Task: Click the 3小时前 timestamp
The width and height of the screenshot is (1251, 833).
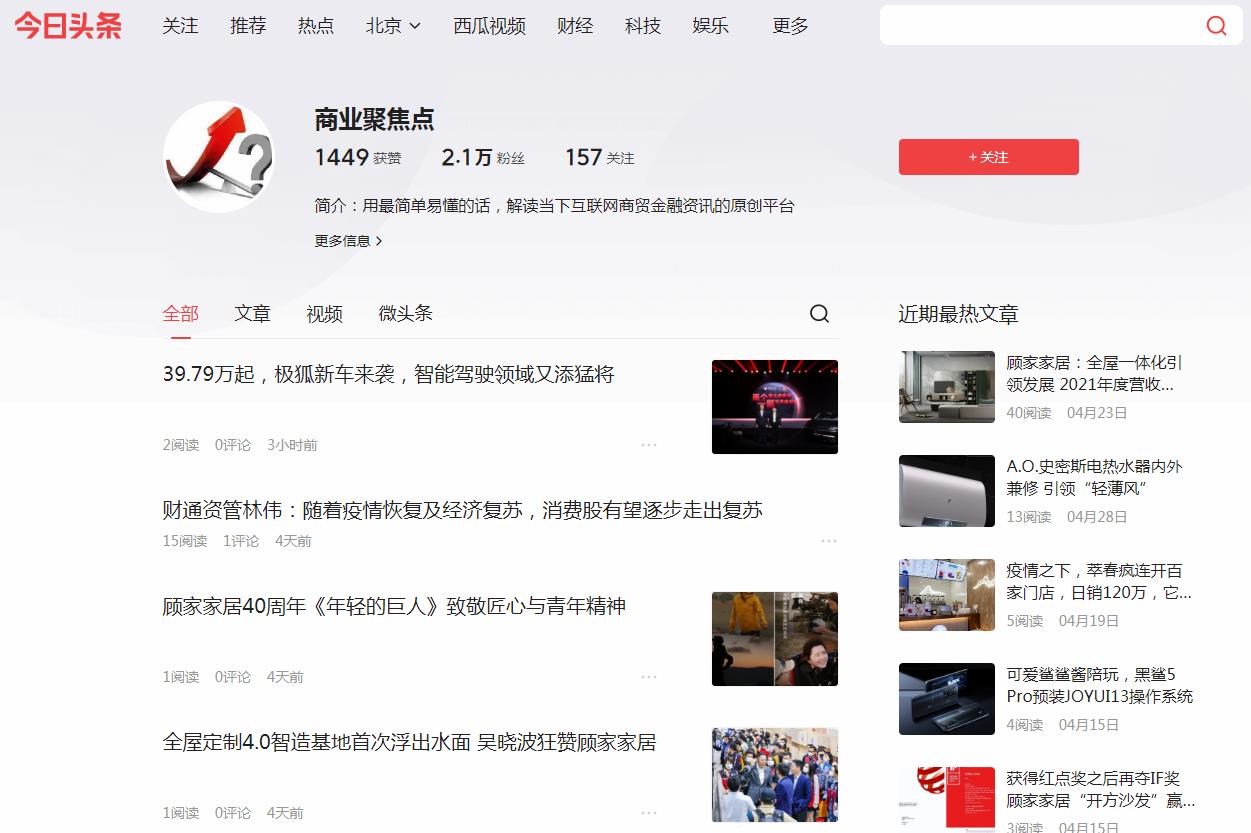Action: (292, 445)
